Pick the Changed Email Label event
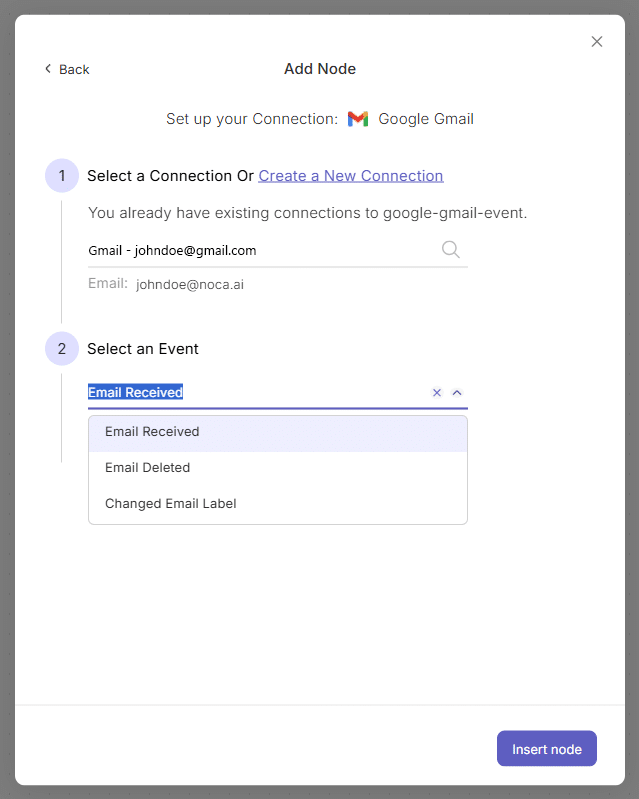Screen dimensions: 639x799 [x=278, y=503]
